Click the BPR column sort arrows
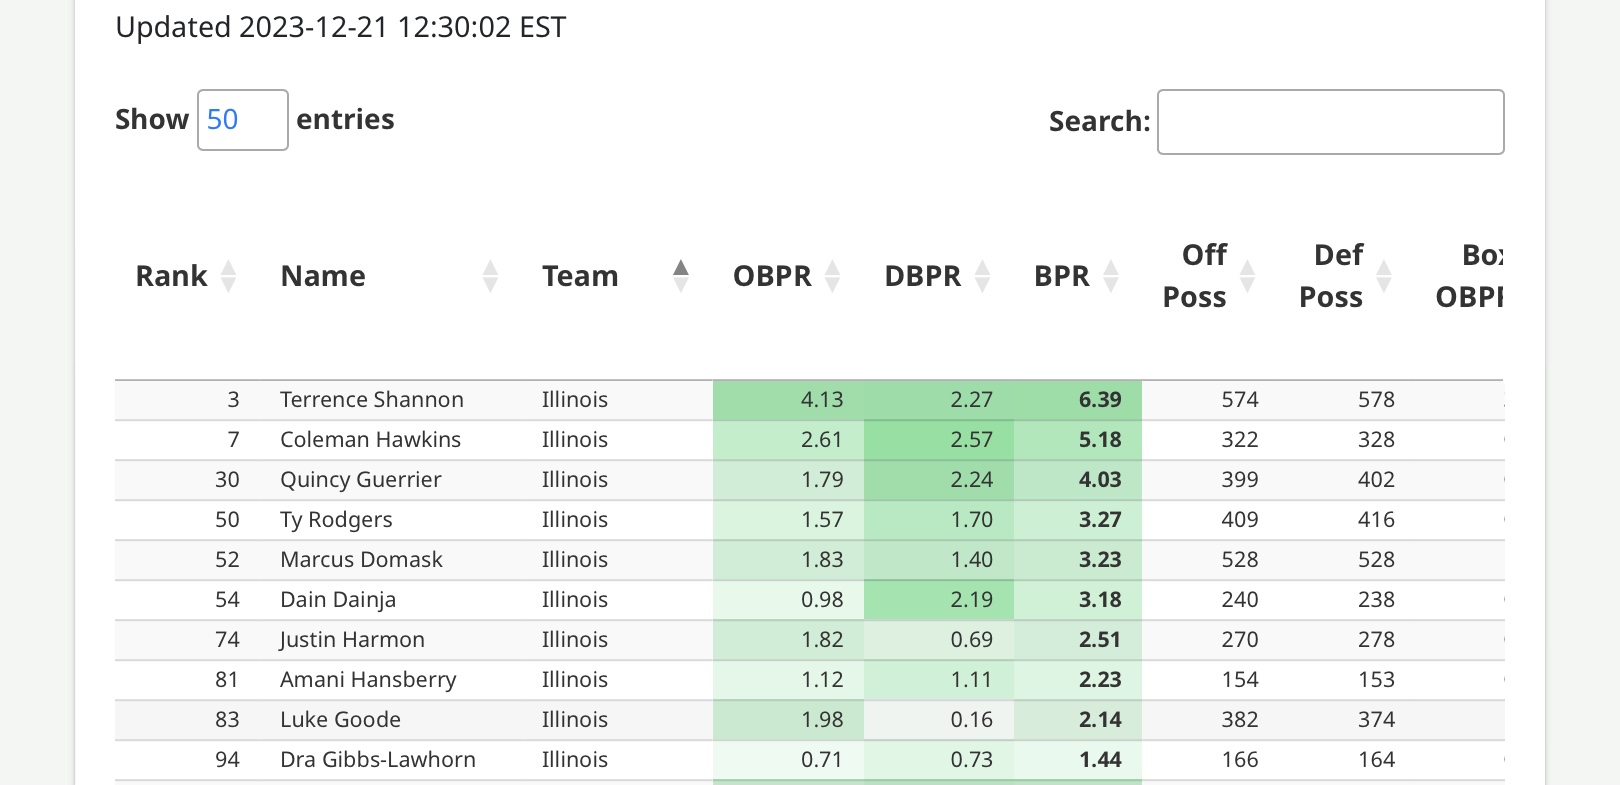 click(x=1110, y=276)
